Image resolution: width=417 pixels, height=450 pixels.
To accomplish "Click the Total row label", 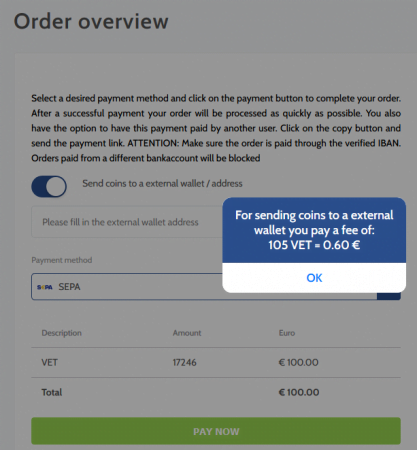I will click(x=52, y=392).
